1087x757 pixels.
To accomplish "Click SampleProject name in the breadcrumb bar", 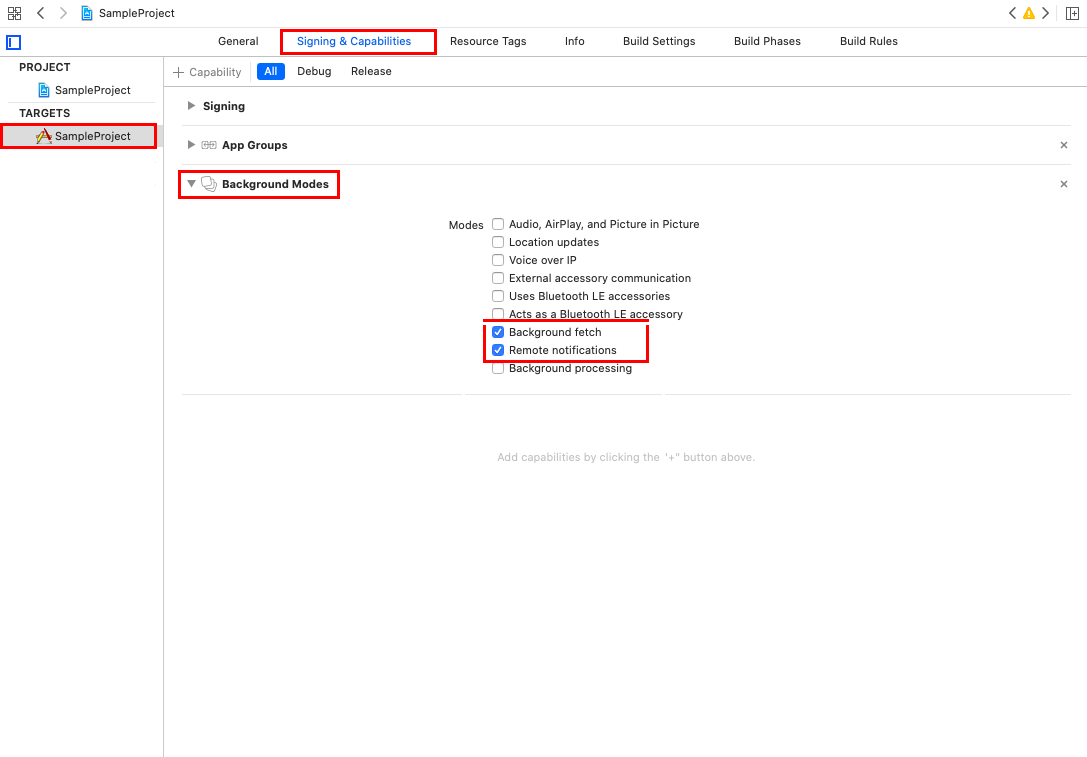I will [x=137, y=13].
